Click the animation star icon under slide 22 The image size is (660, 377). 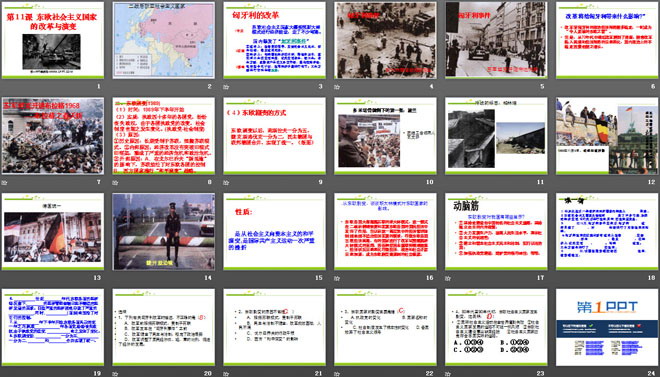(337, 374)
